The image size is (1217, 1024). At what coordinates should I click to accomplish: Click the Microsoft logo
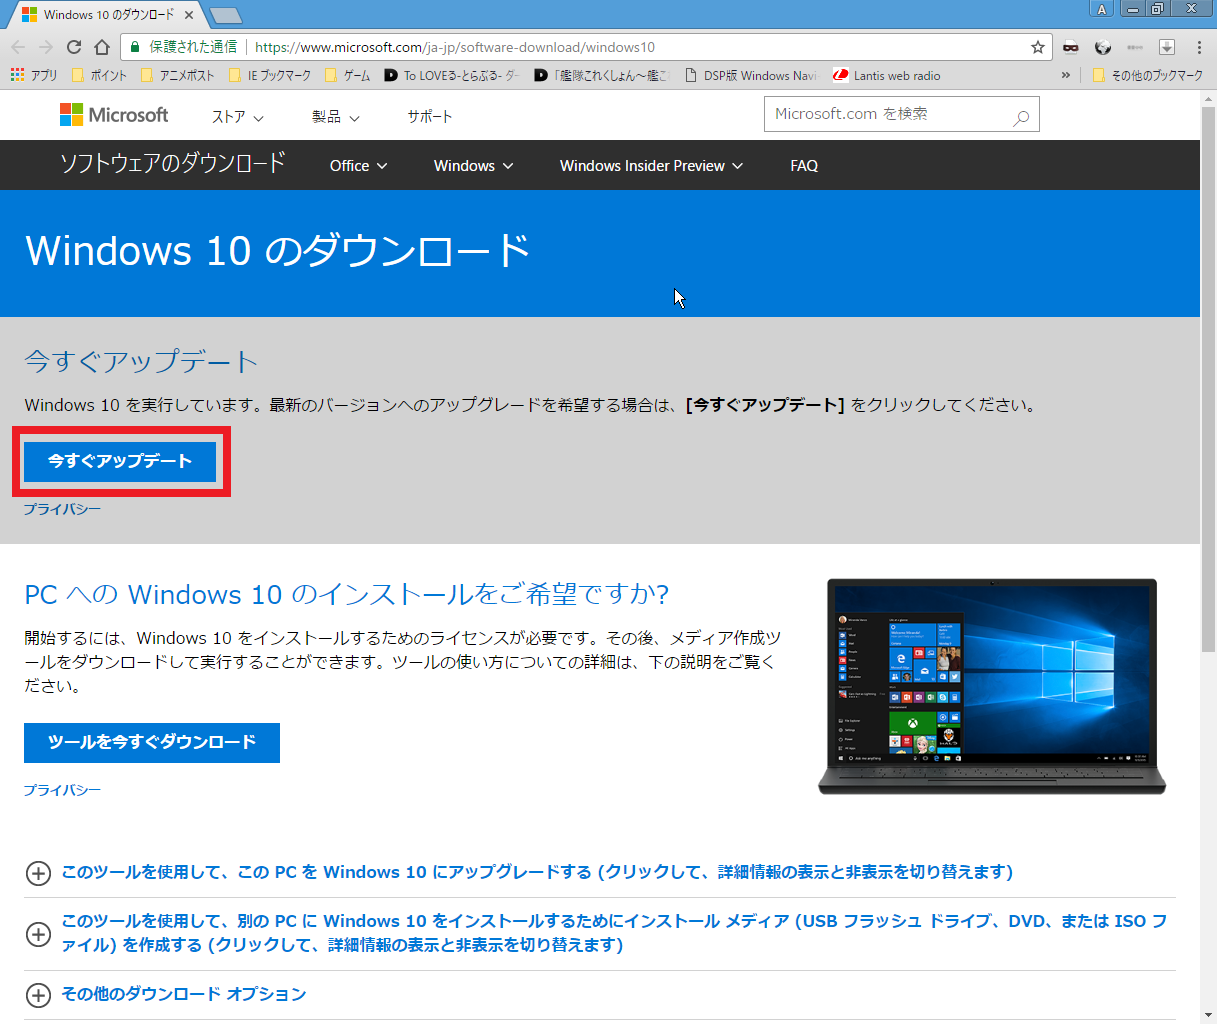(114, 115)
